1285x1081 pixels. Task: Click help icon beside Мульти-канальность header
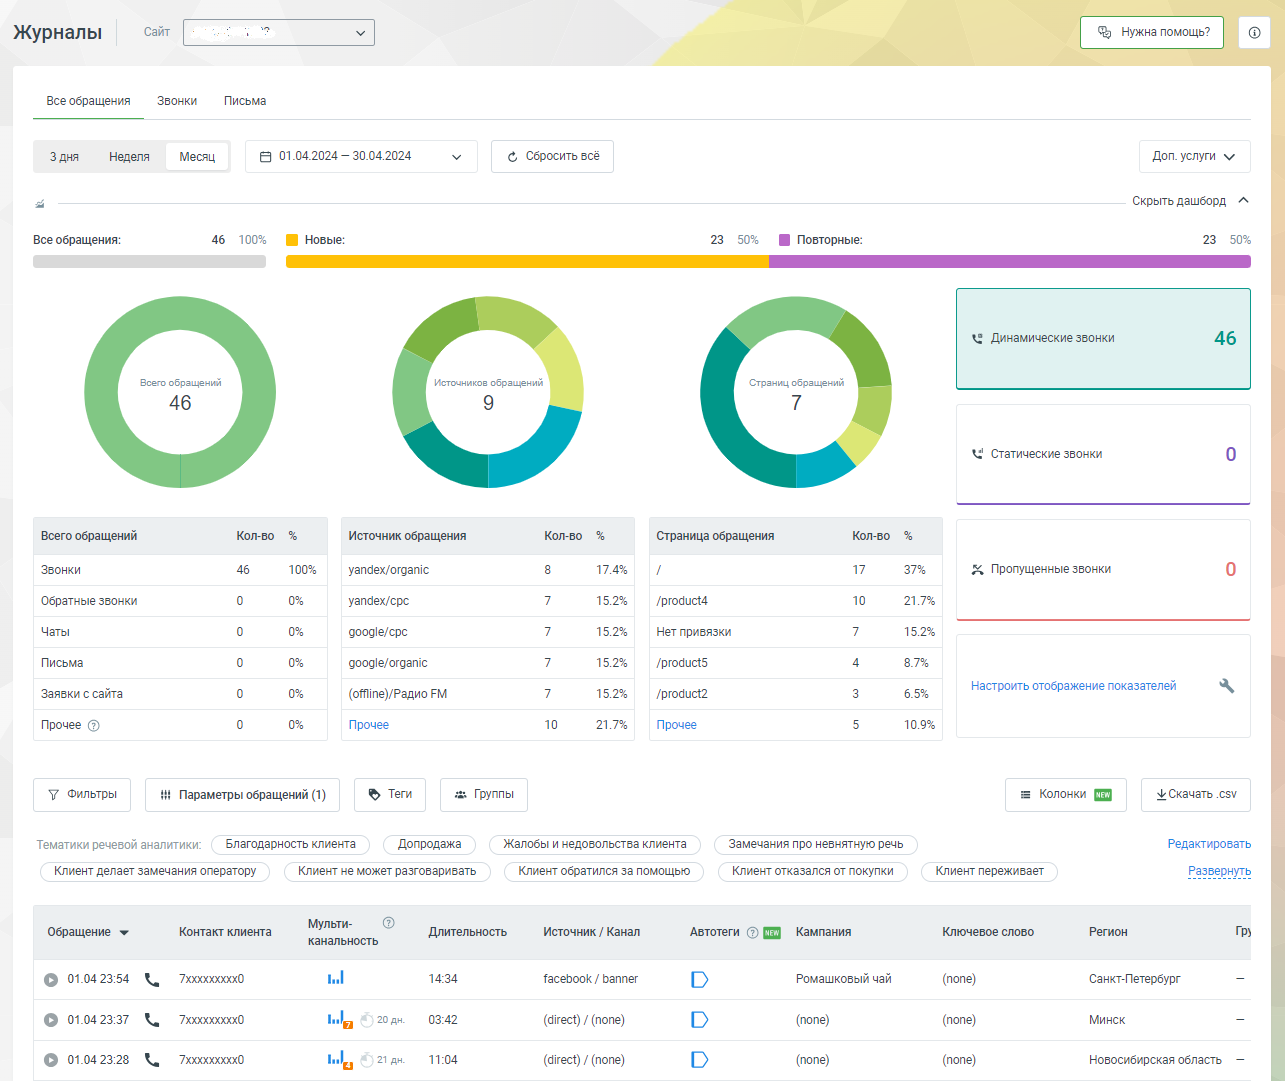(389, 923)
